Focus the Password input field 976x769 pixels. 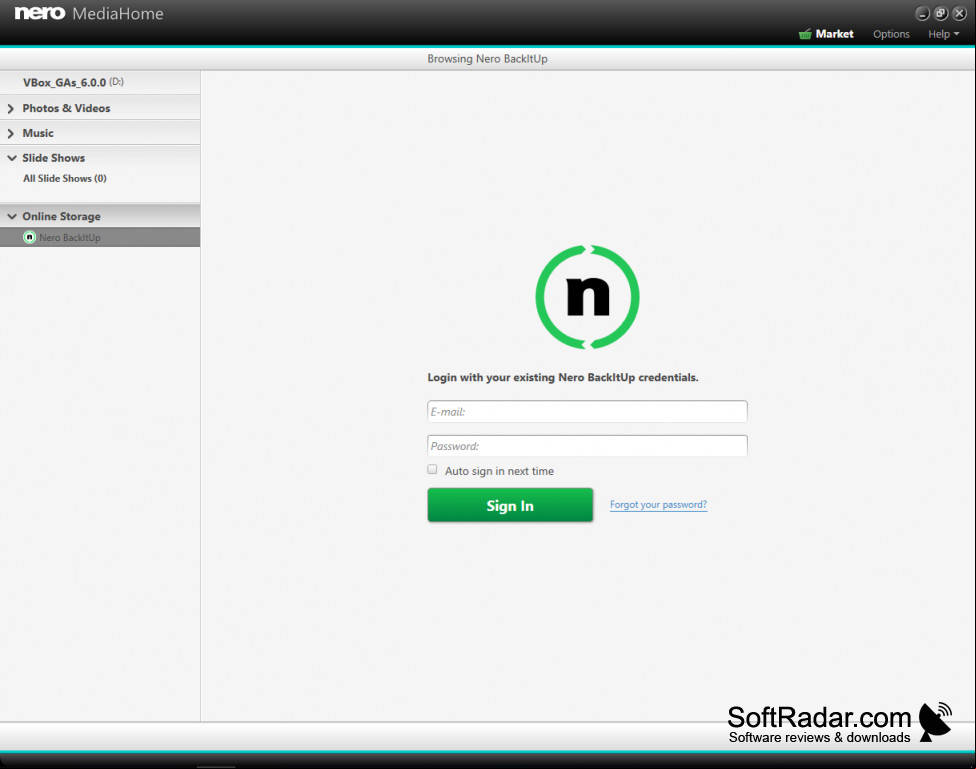coord(587,446)
